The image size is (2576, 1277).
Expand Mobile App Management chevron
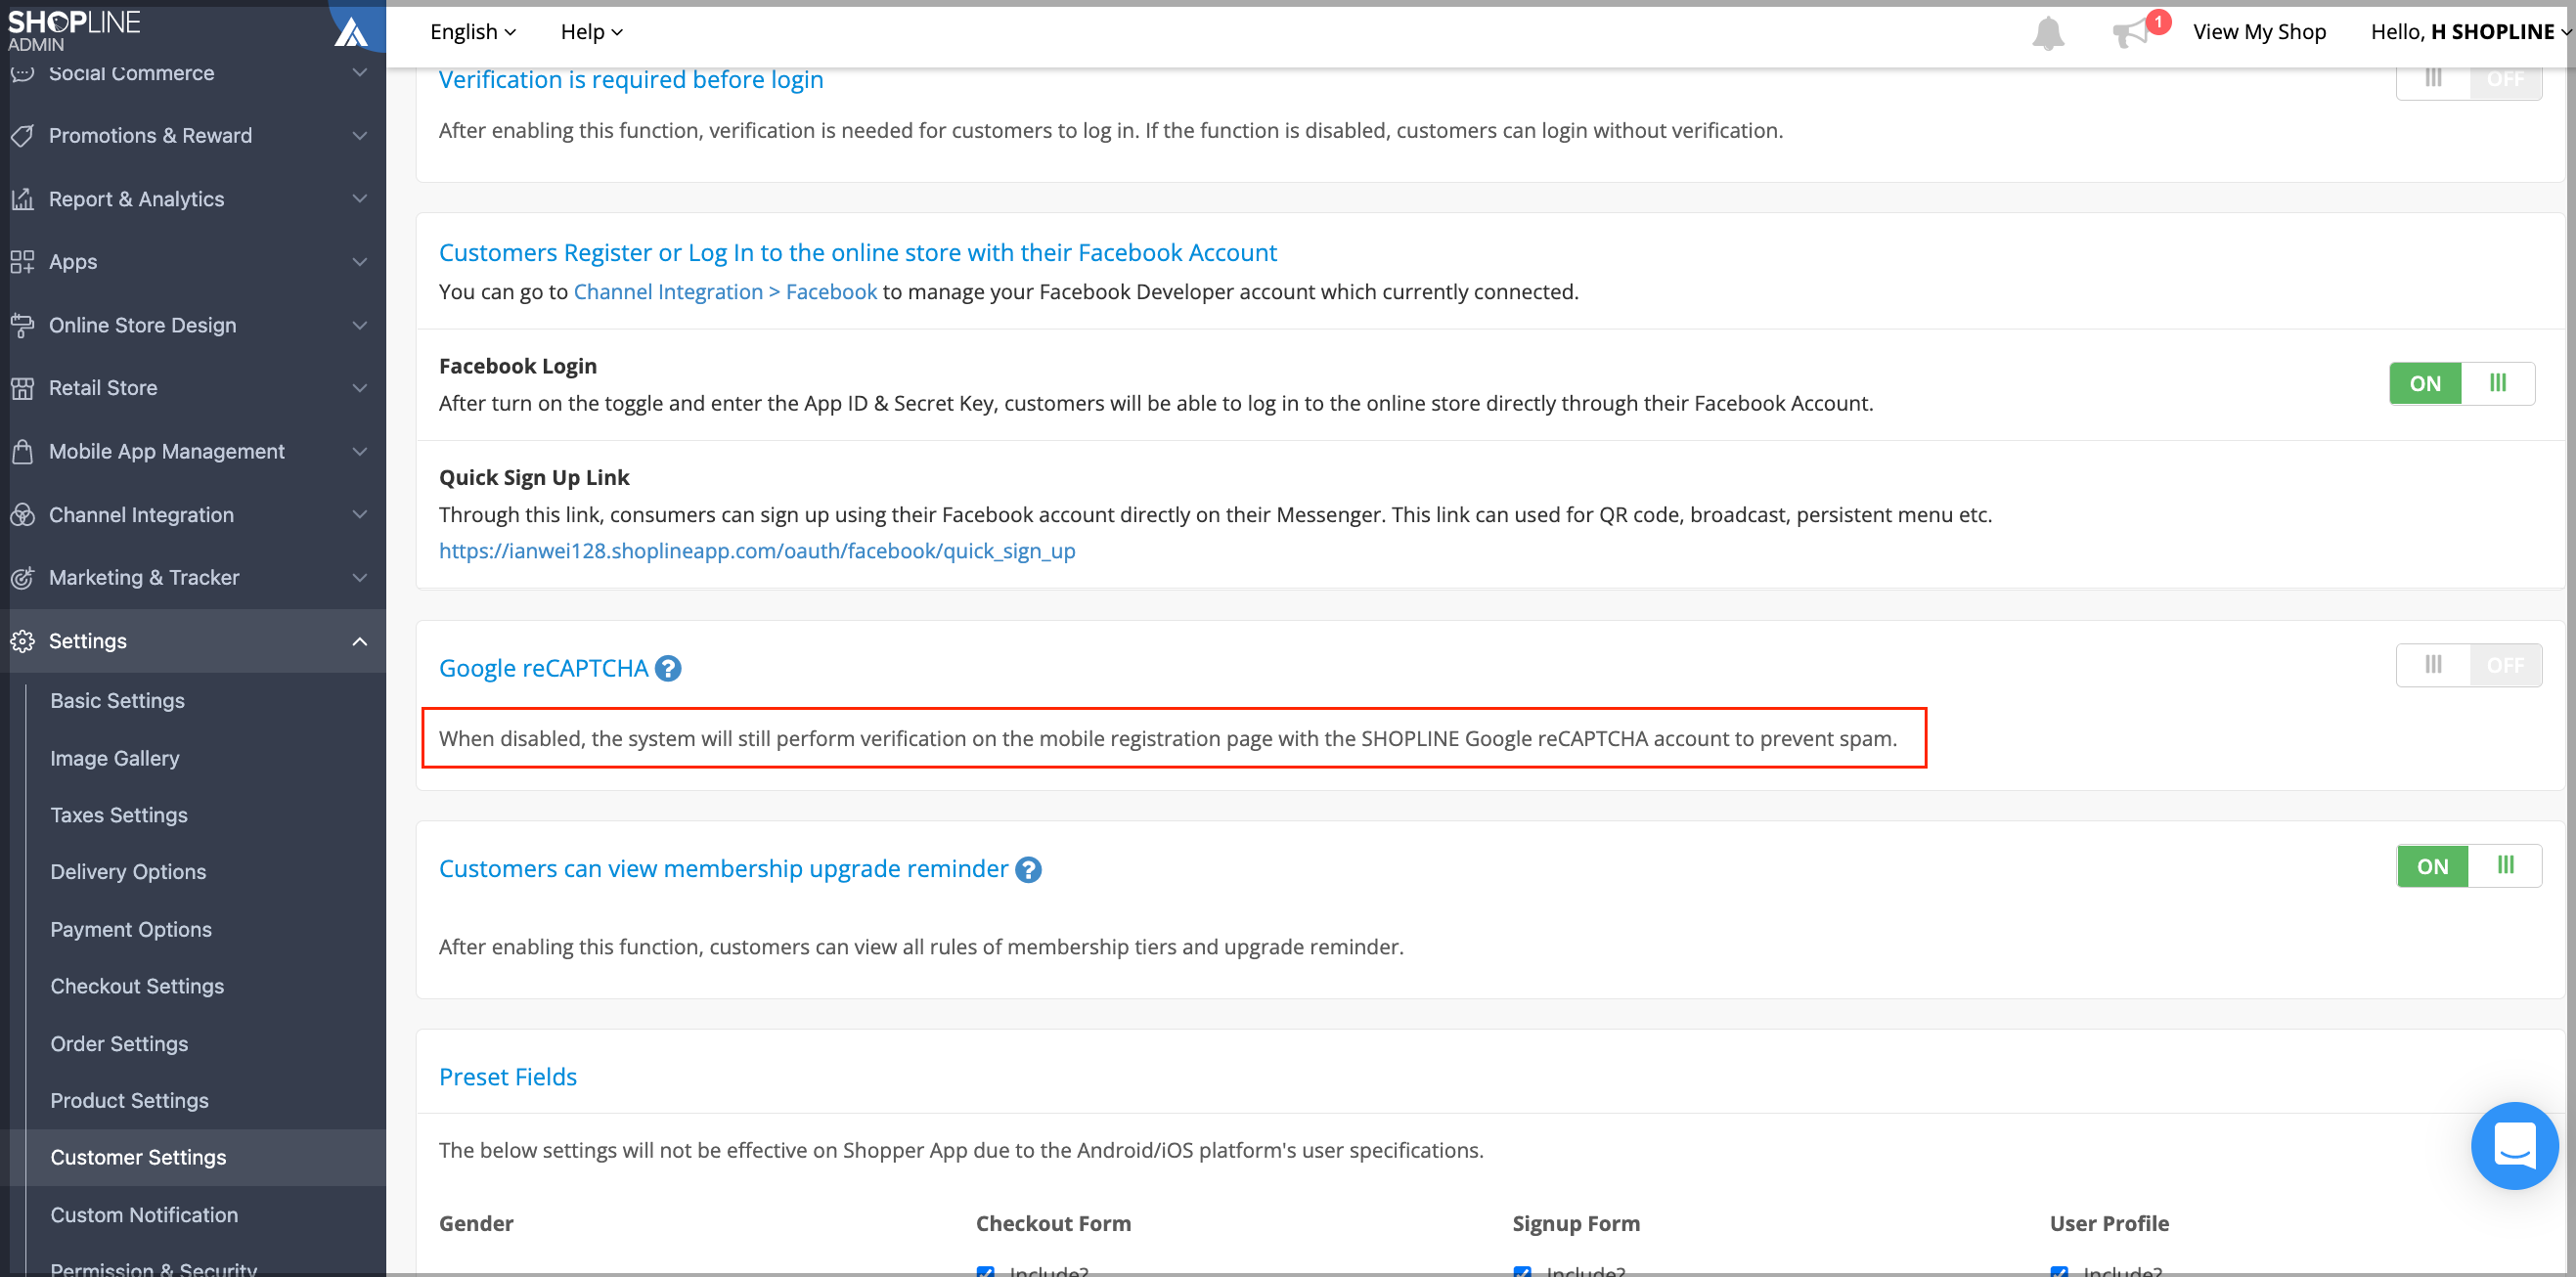coord(360,451)
